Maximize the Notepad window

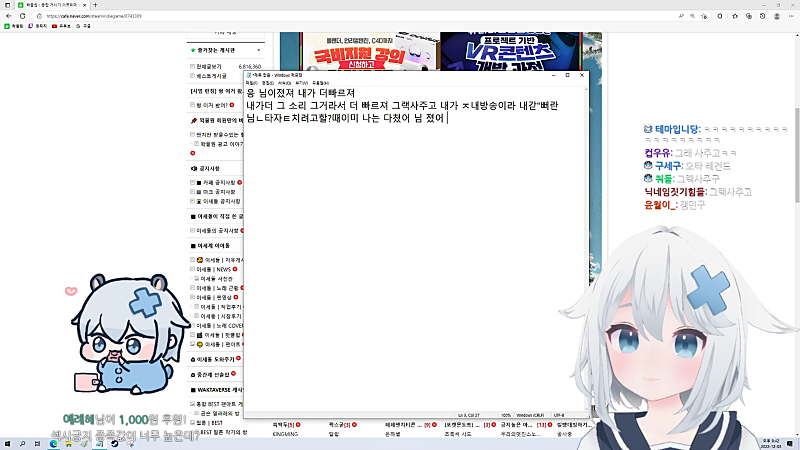pyautogui.click(x=567, y=75)
